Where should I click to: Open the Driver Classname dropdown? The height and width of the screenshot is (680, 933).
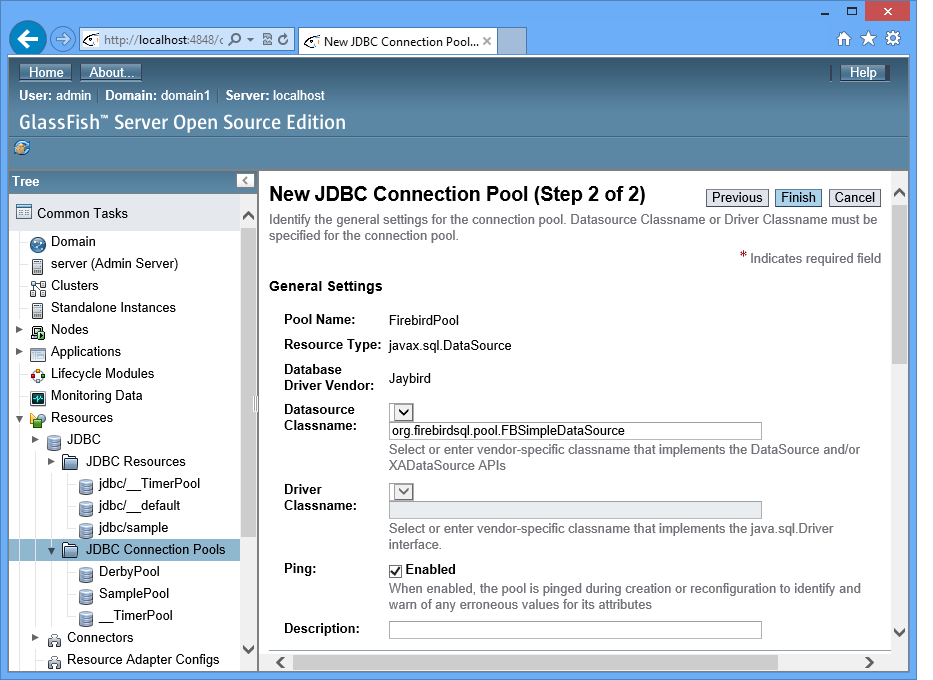(x=401, y=491)
